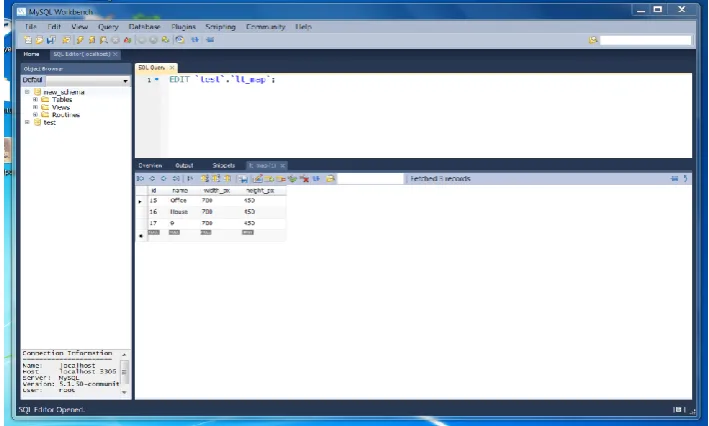
Task: Refresh result set blue arrows icon
Action: [x=316, y=179]
